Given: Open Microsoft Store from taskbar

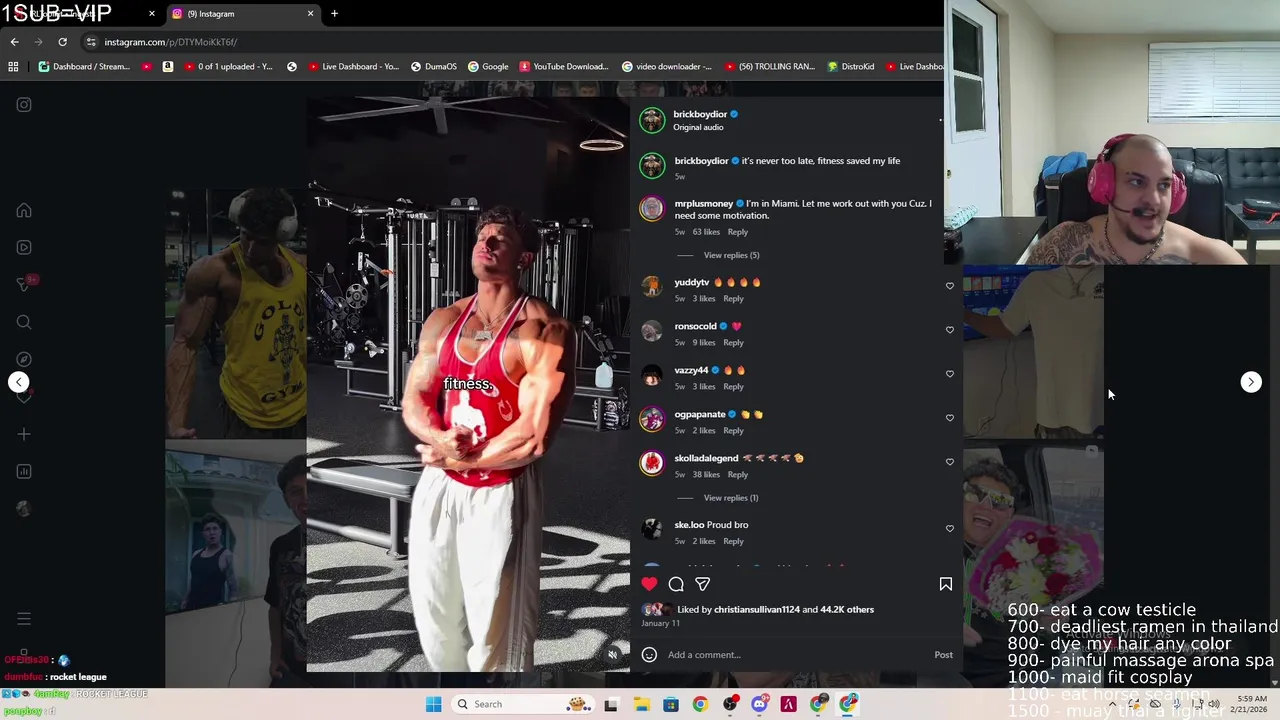Looking at the screenshot, I should (671, 704).
